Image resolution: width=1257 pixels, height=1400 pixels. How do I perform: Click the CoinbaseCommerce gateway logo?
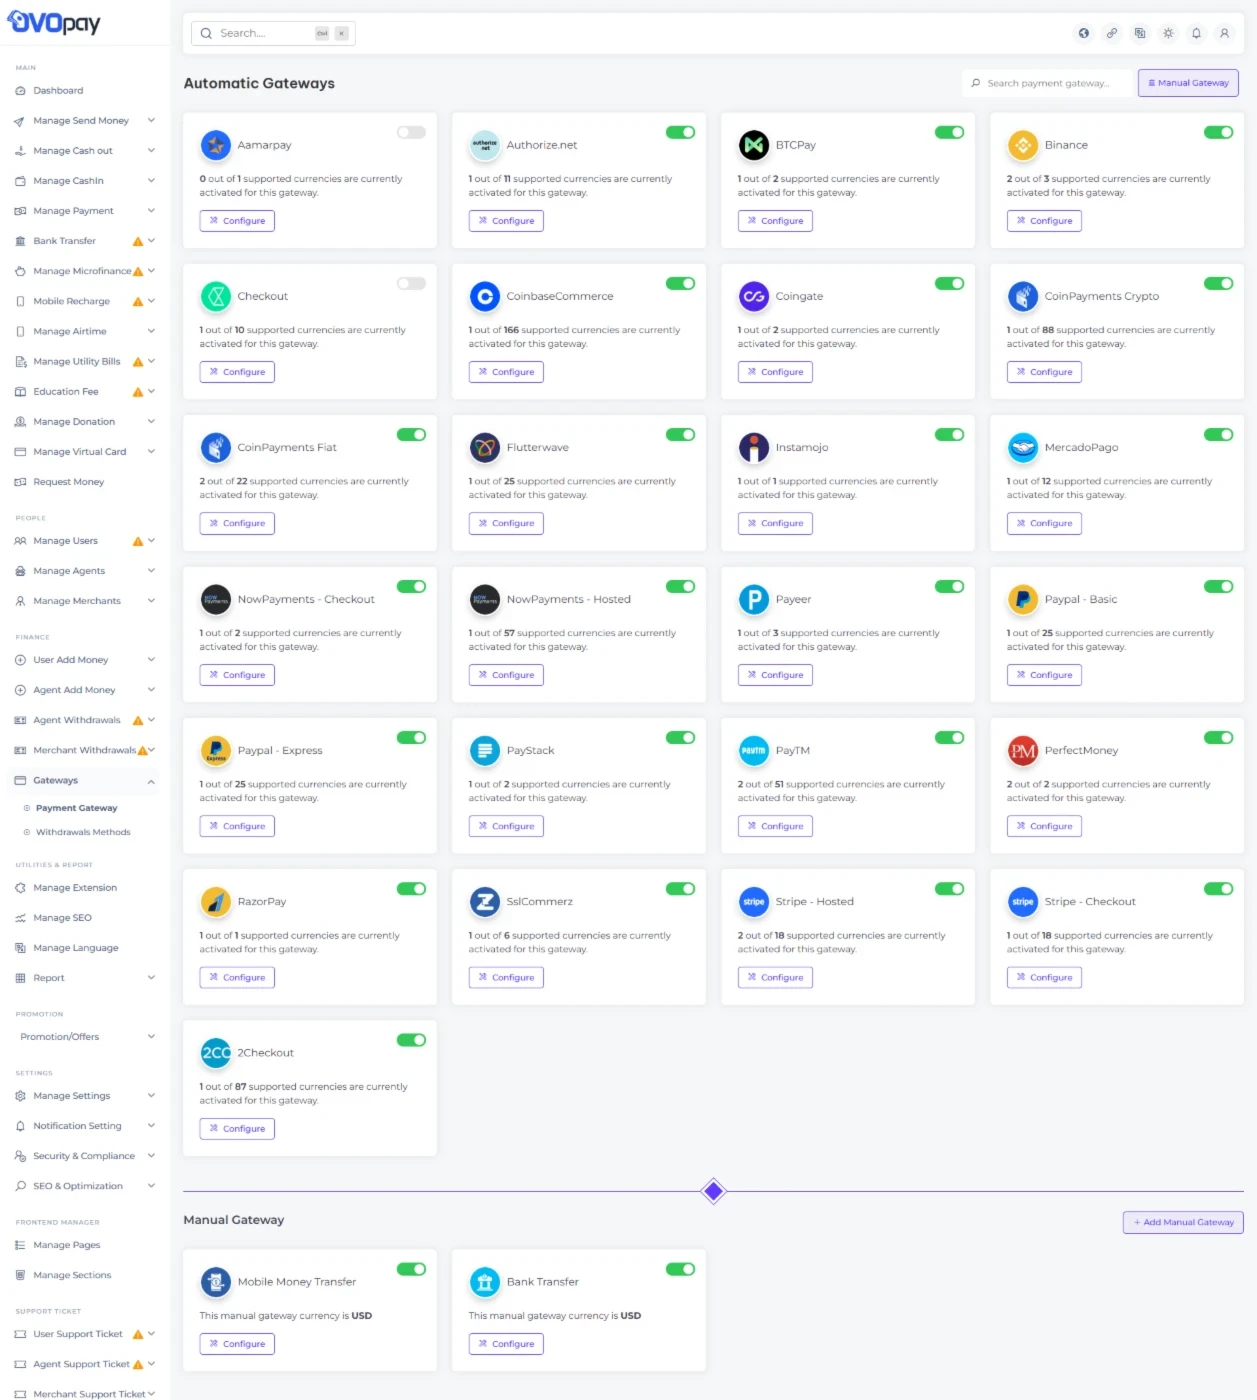[484, 296]
